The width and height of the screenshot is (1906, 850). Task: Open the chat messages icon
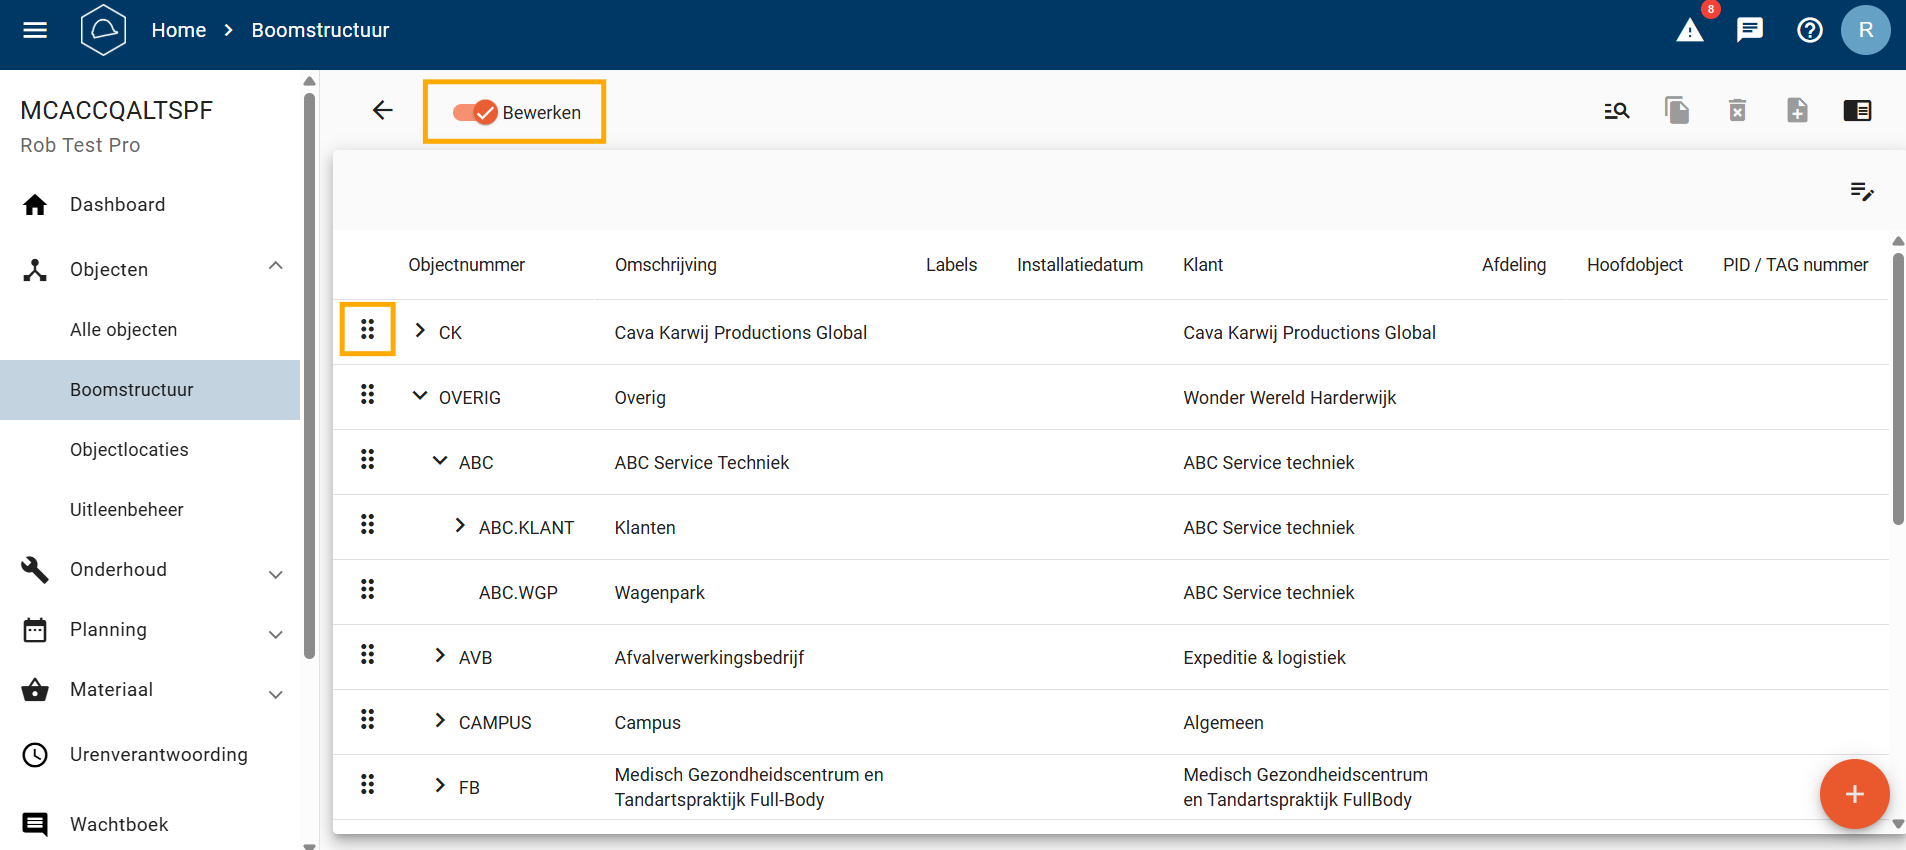click(x=1749, y=30)
